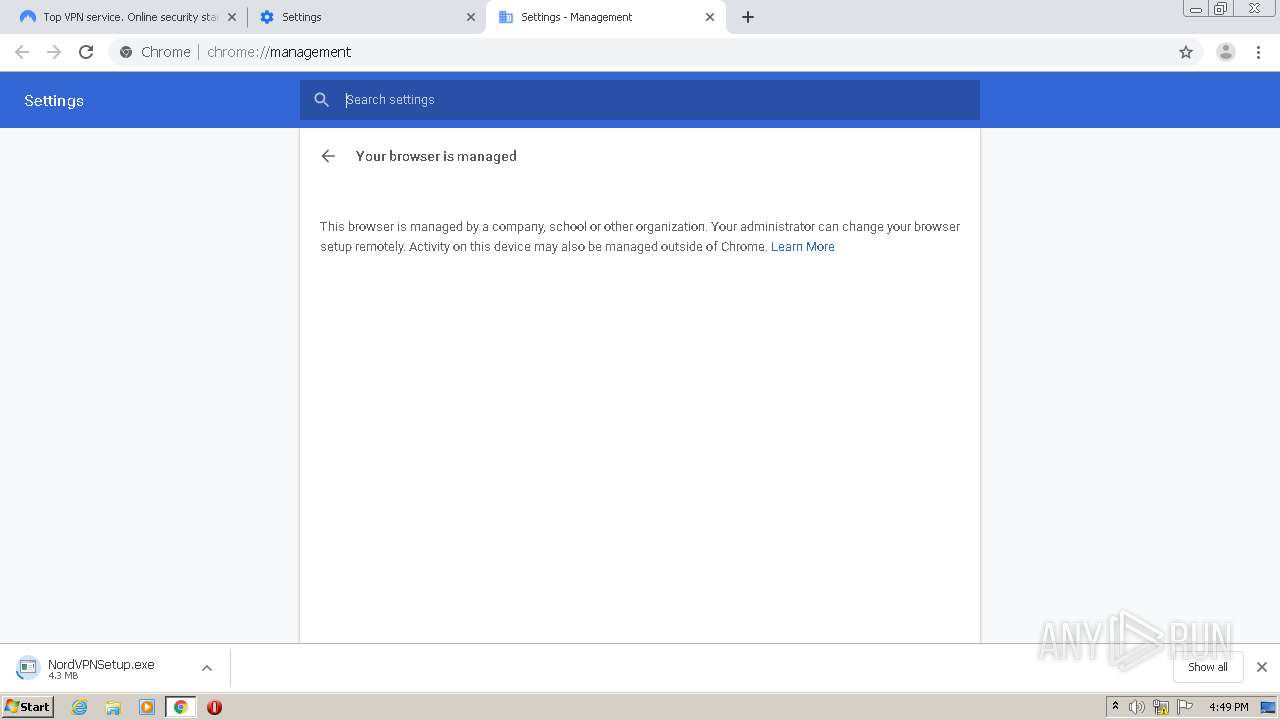Click the Chrome site info icon in address bar
The image size is (1280, 720).
126,52
